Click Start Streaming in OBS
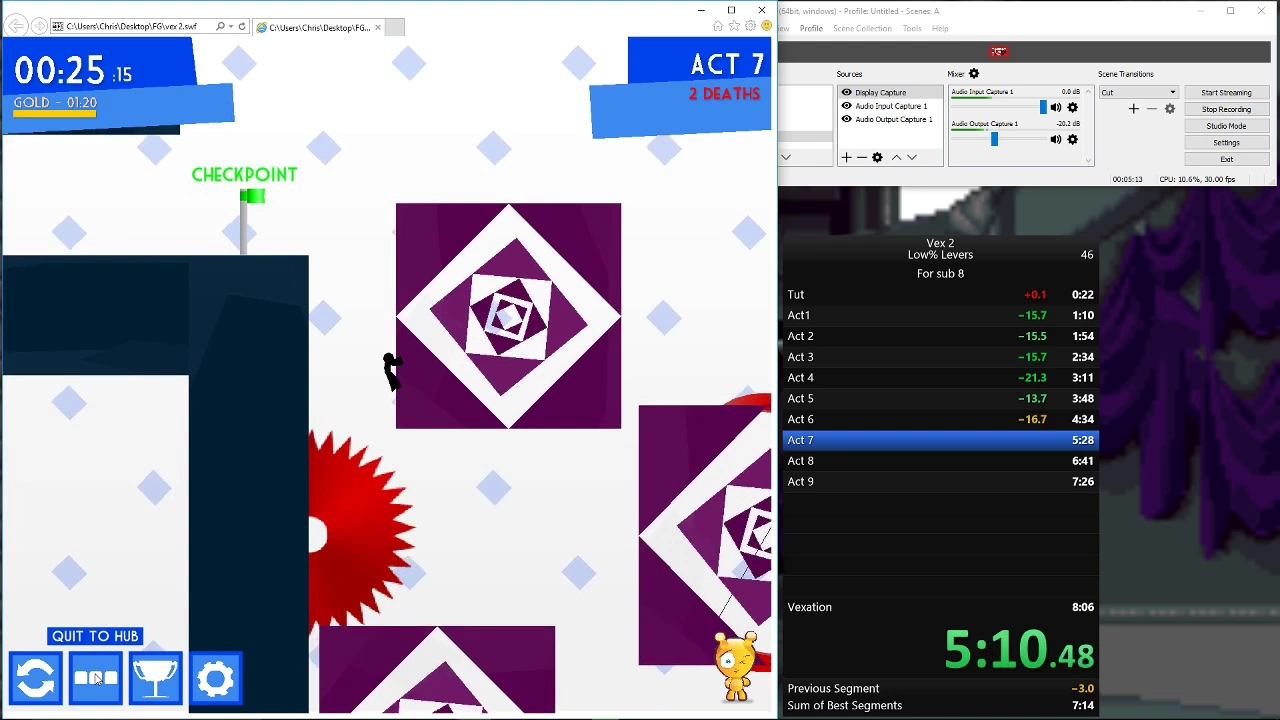Screen dimensions: 1280x720 point(1226,93)
